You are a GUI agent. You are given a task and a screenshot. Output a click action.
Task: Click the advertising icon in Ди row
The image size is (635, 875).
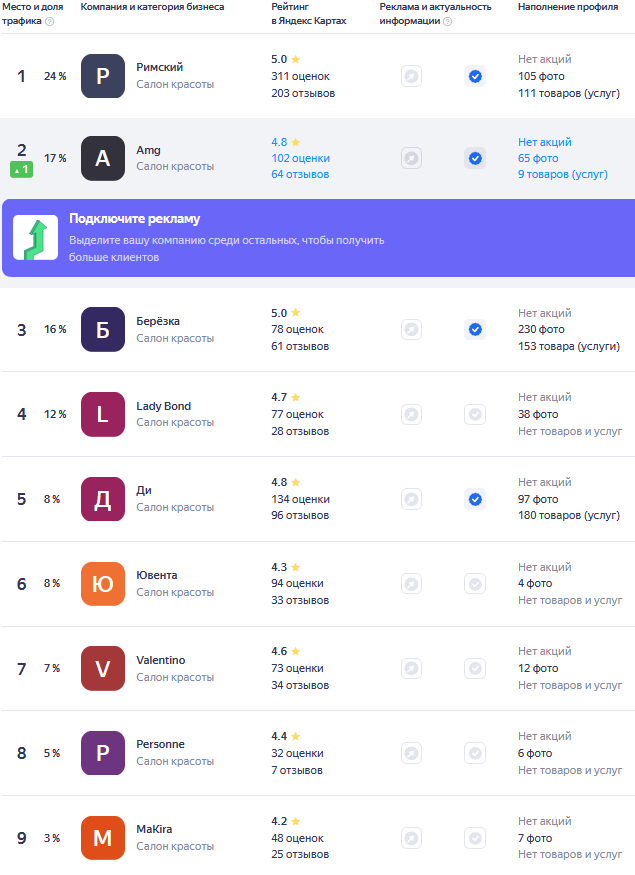tap(411, 499)
